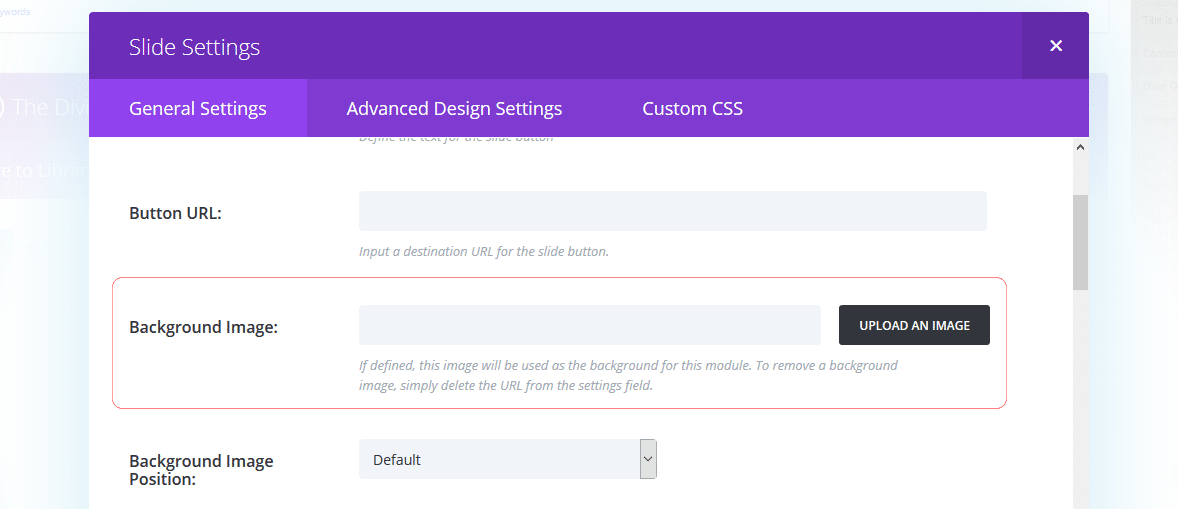Click the settings panel scrollbar thumb
The height and width of the screenshot is (509, 1178).
1080,242
